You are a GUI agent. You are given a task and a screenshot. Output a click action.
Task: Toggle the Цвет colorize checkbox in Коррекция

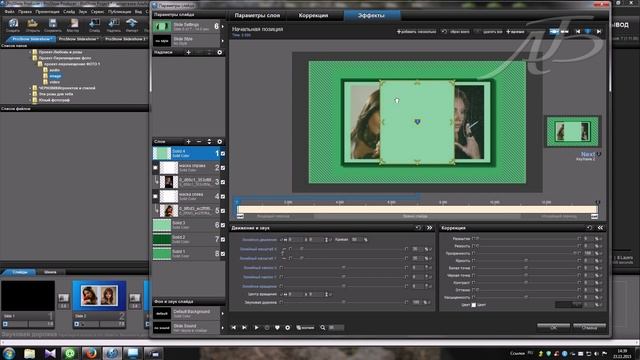click(x=474, y=304)
